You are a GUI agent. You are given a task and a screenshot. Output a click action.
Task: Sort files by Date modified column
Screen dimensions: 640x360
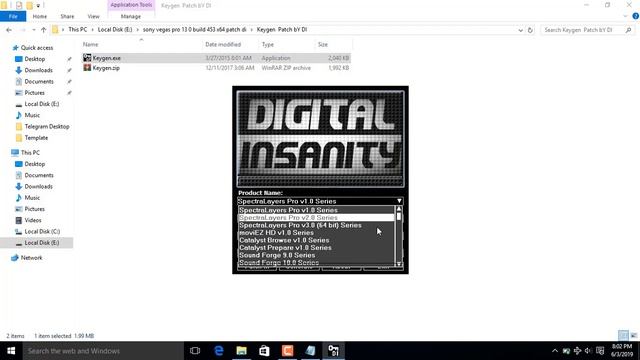(223, 44)
